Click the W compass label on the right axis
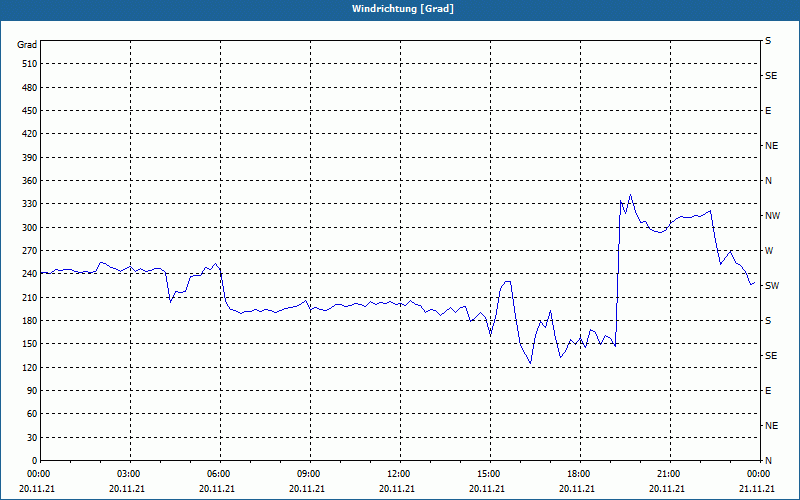The image size is (800, 500). click(x=769, y=251)
